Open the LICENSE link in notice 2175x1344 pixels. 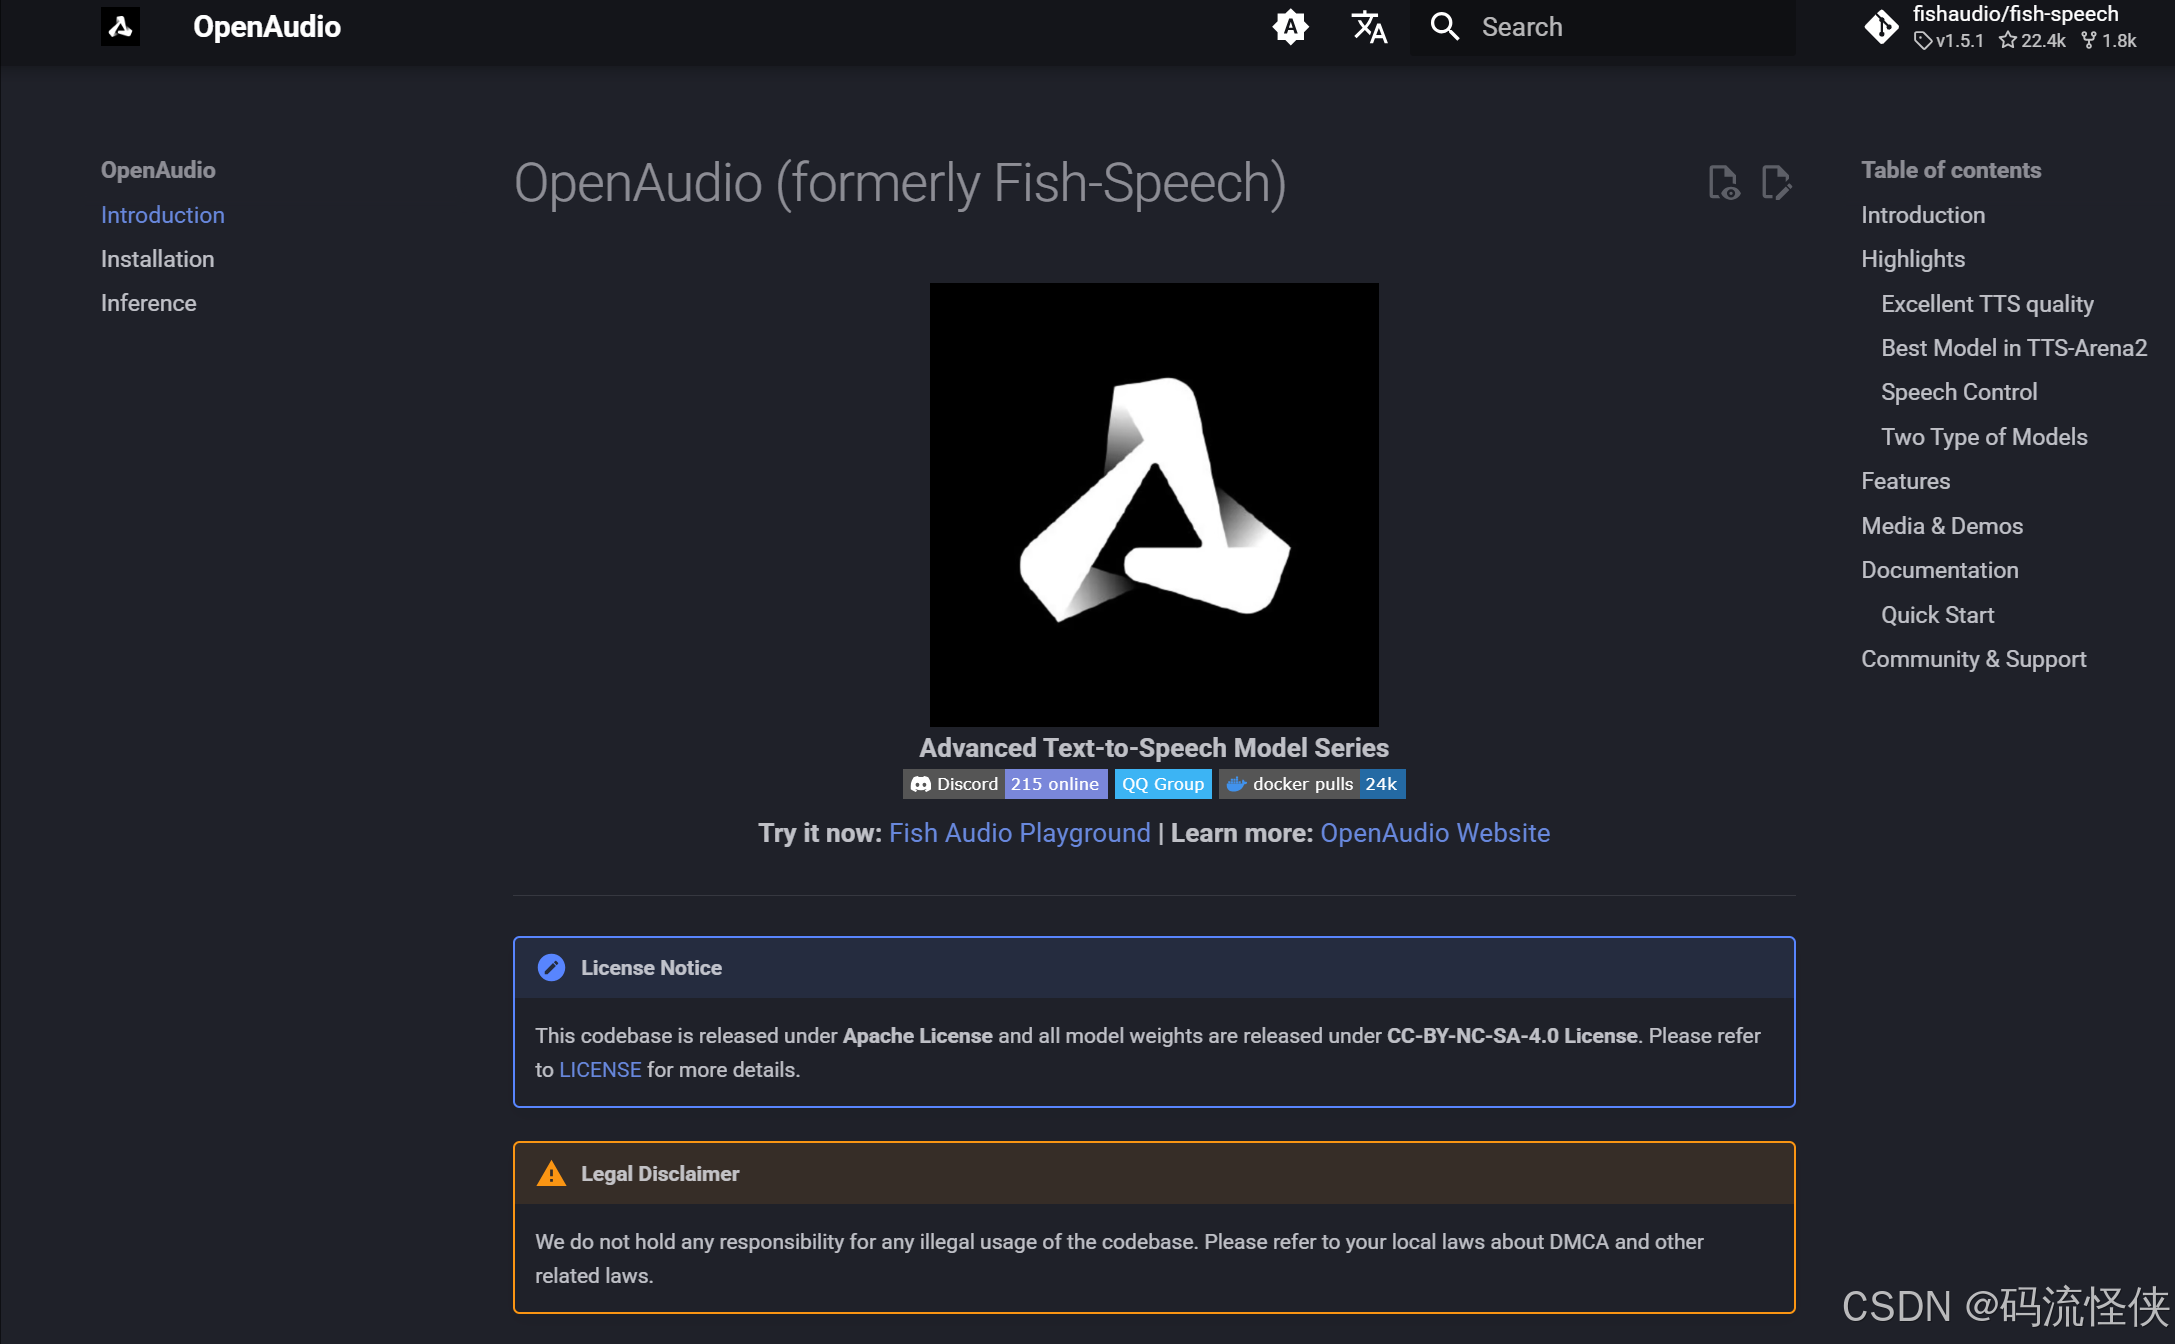600,1070
